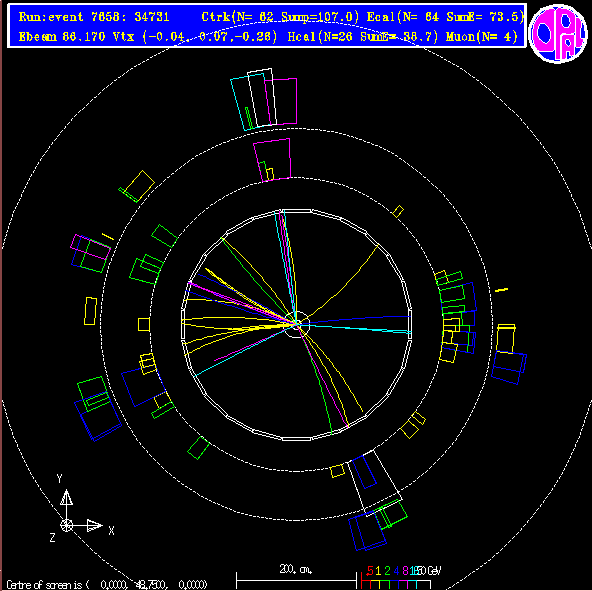592x591 pixels.
Task: Click the small yellow square left of tracker
Action: point(144,325)
